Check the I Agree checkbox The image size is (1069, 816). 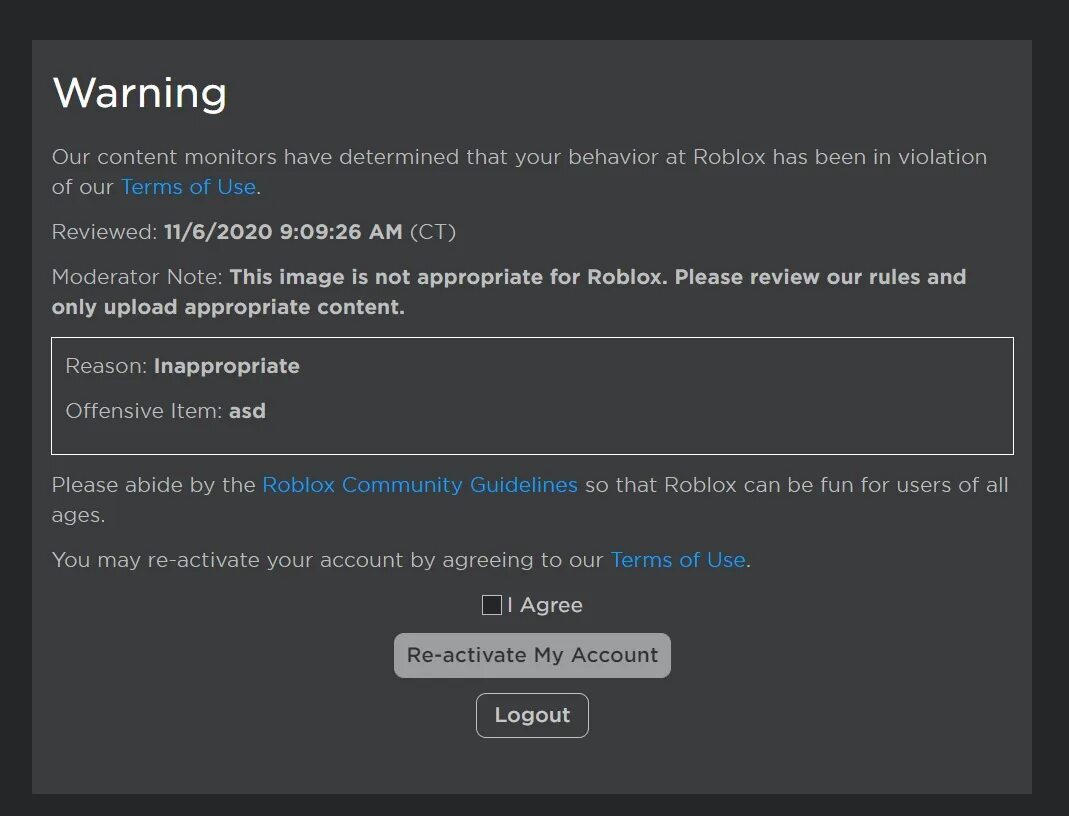pos(492,605)
